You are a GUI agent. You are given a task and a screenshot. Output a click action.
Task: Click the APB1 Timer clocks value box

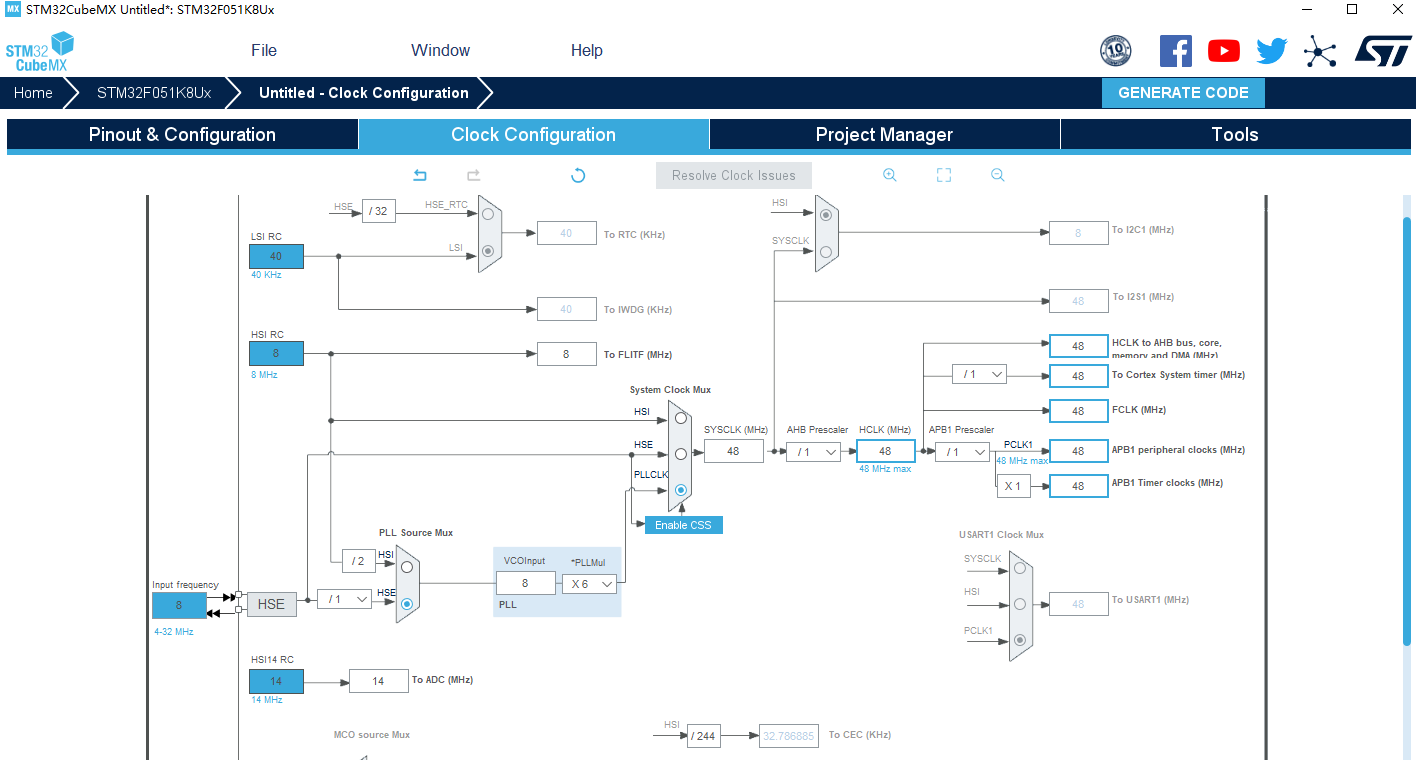[x=1078, y=486]
